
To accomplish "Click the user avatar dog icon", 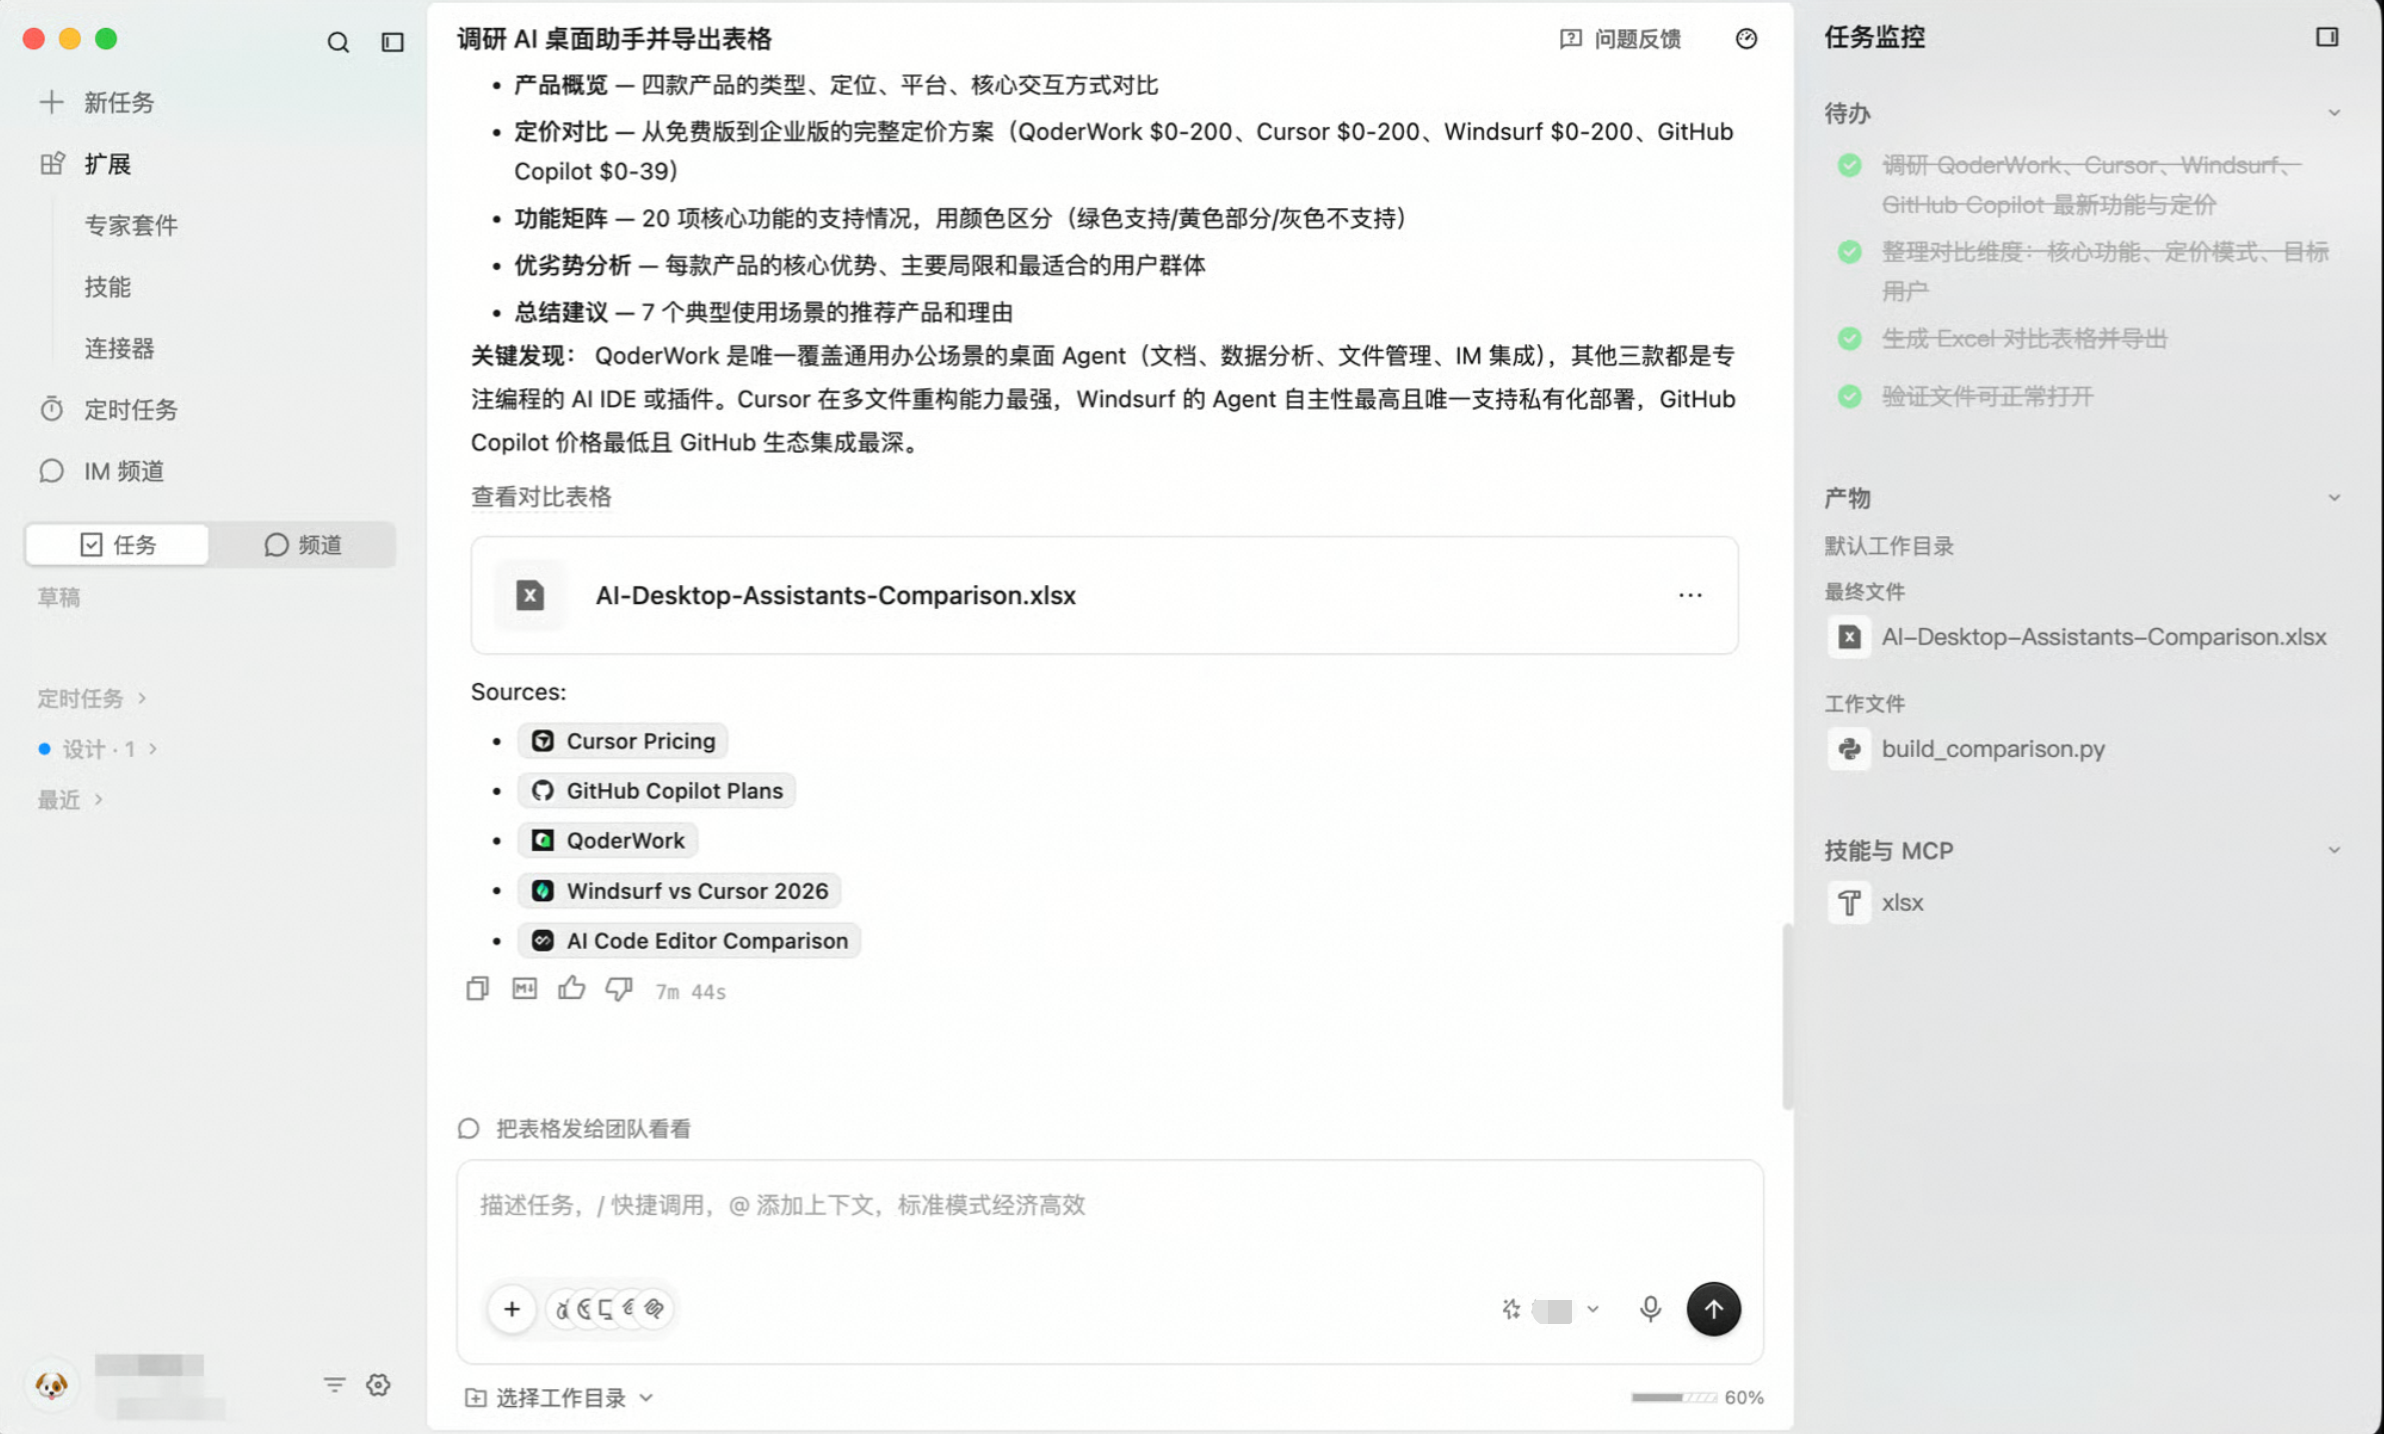I will point(52,1385).
